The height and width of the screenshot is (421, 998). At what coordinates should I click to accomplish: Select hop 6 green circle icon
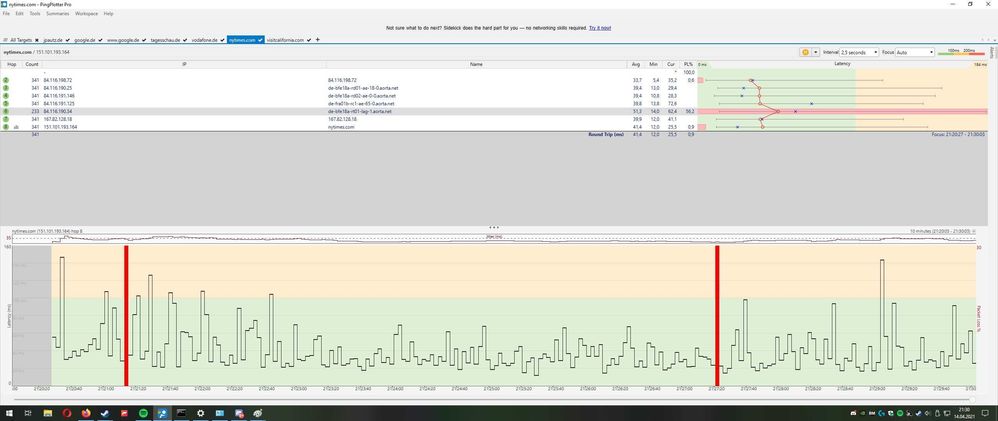6,111
